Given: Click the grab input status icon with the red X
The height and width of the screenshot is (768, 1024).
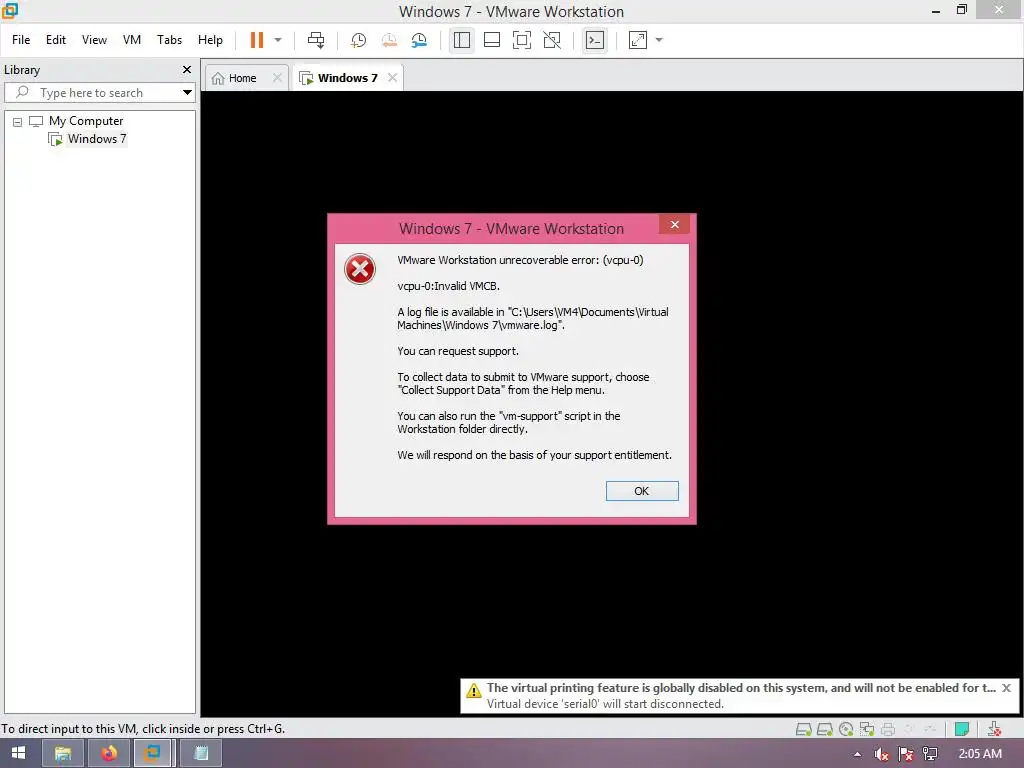Looking at the screenshot, I should point(994,729).
